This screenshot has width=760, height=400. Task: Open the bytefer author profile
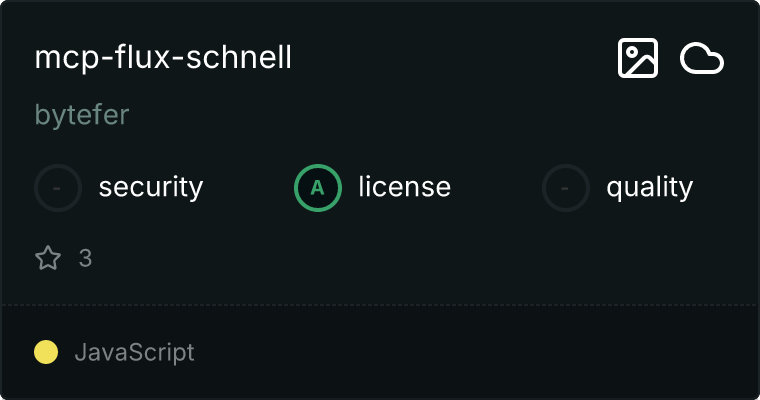coord(82,115)
